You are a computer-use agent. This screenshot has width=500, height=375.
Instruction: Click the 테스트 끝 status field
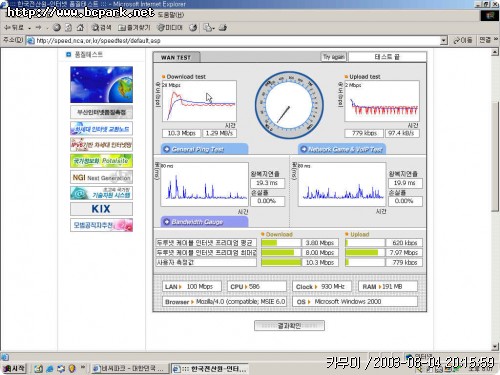pyautogui.click(x=387, y=57)
